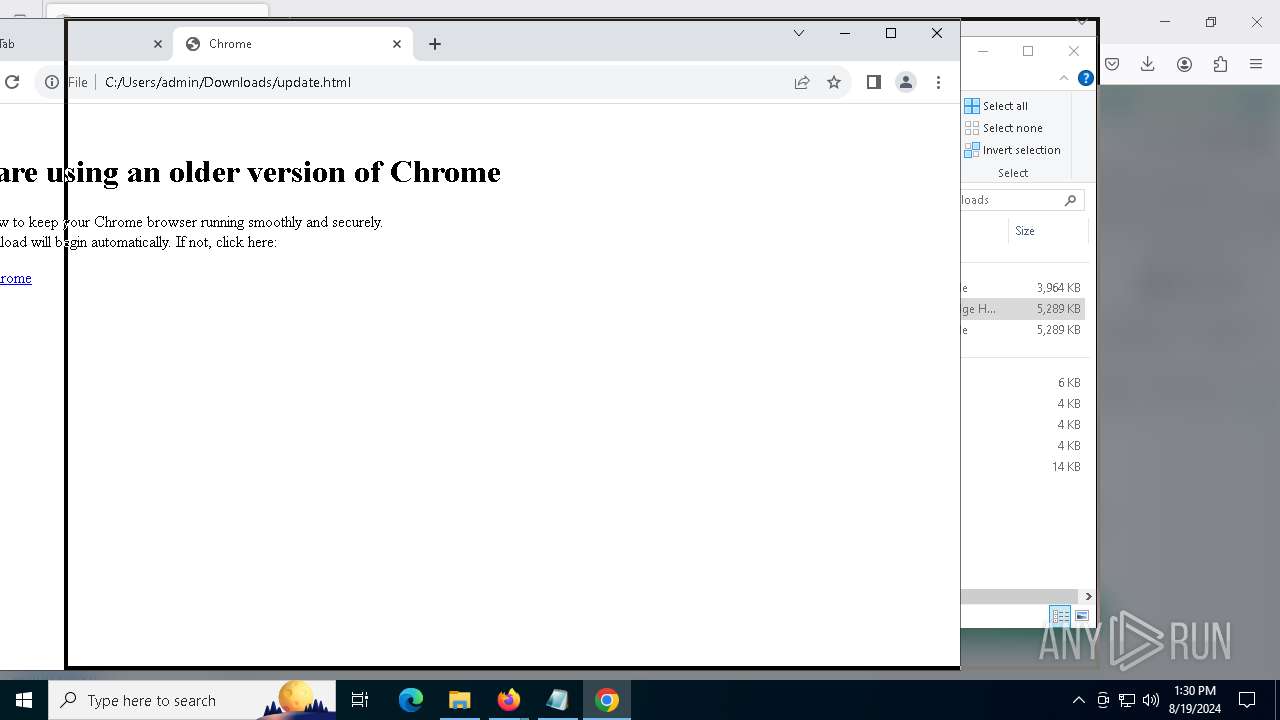This screenshot has width=1280, height=720.
Task: Switch File Explorer to large icons view
Action: (1081, 616)
